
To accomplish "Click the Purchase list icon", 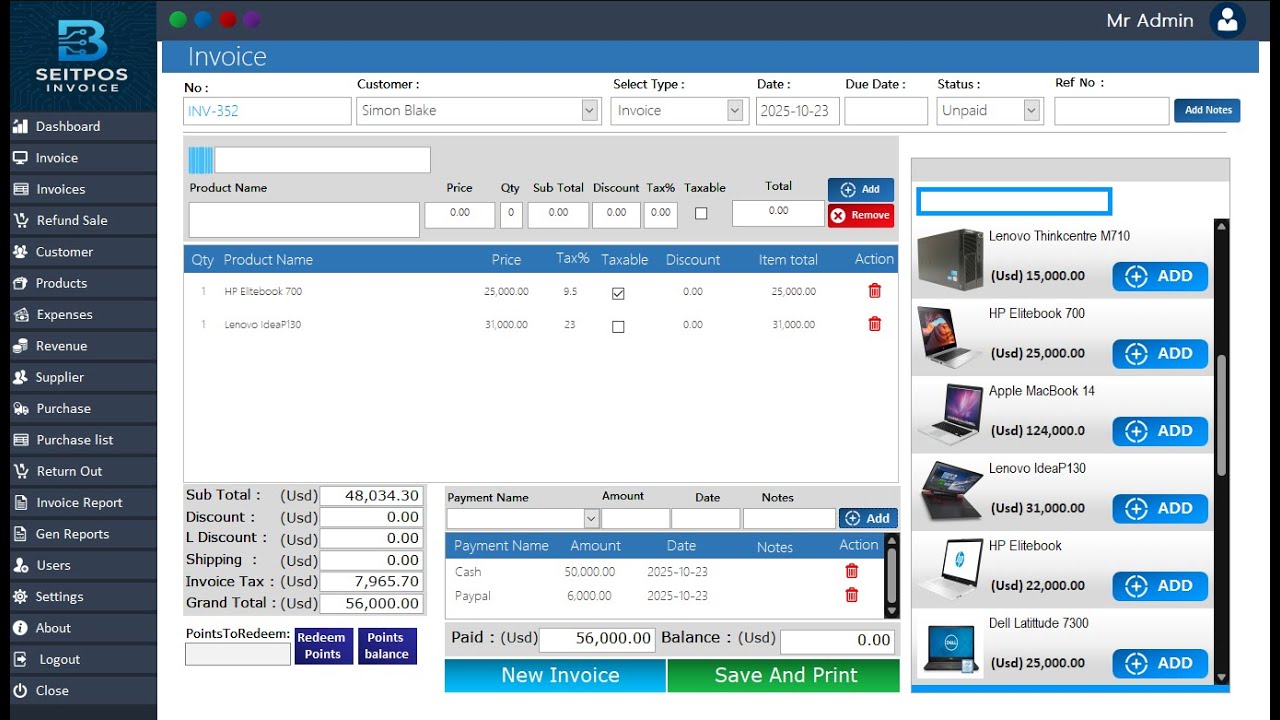I will (x=20, y=440).
